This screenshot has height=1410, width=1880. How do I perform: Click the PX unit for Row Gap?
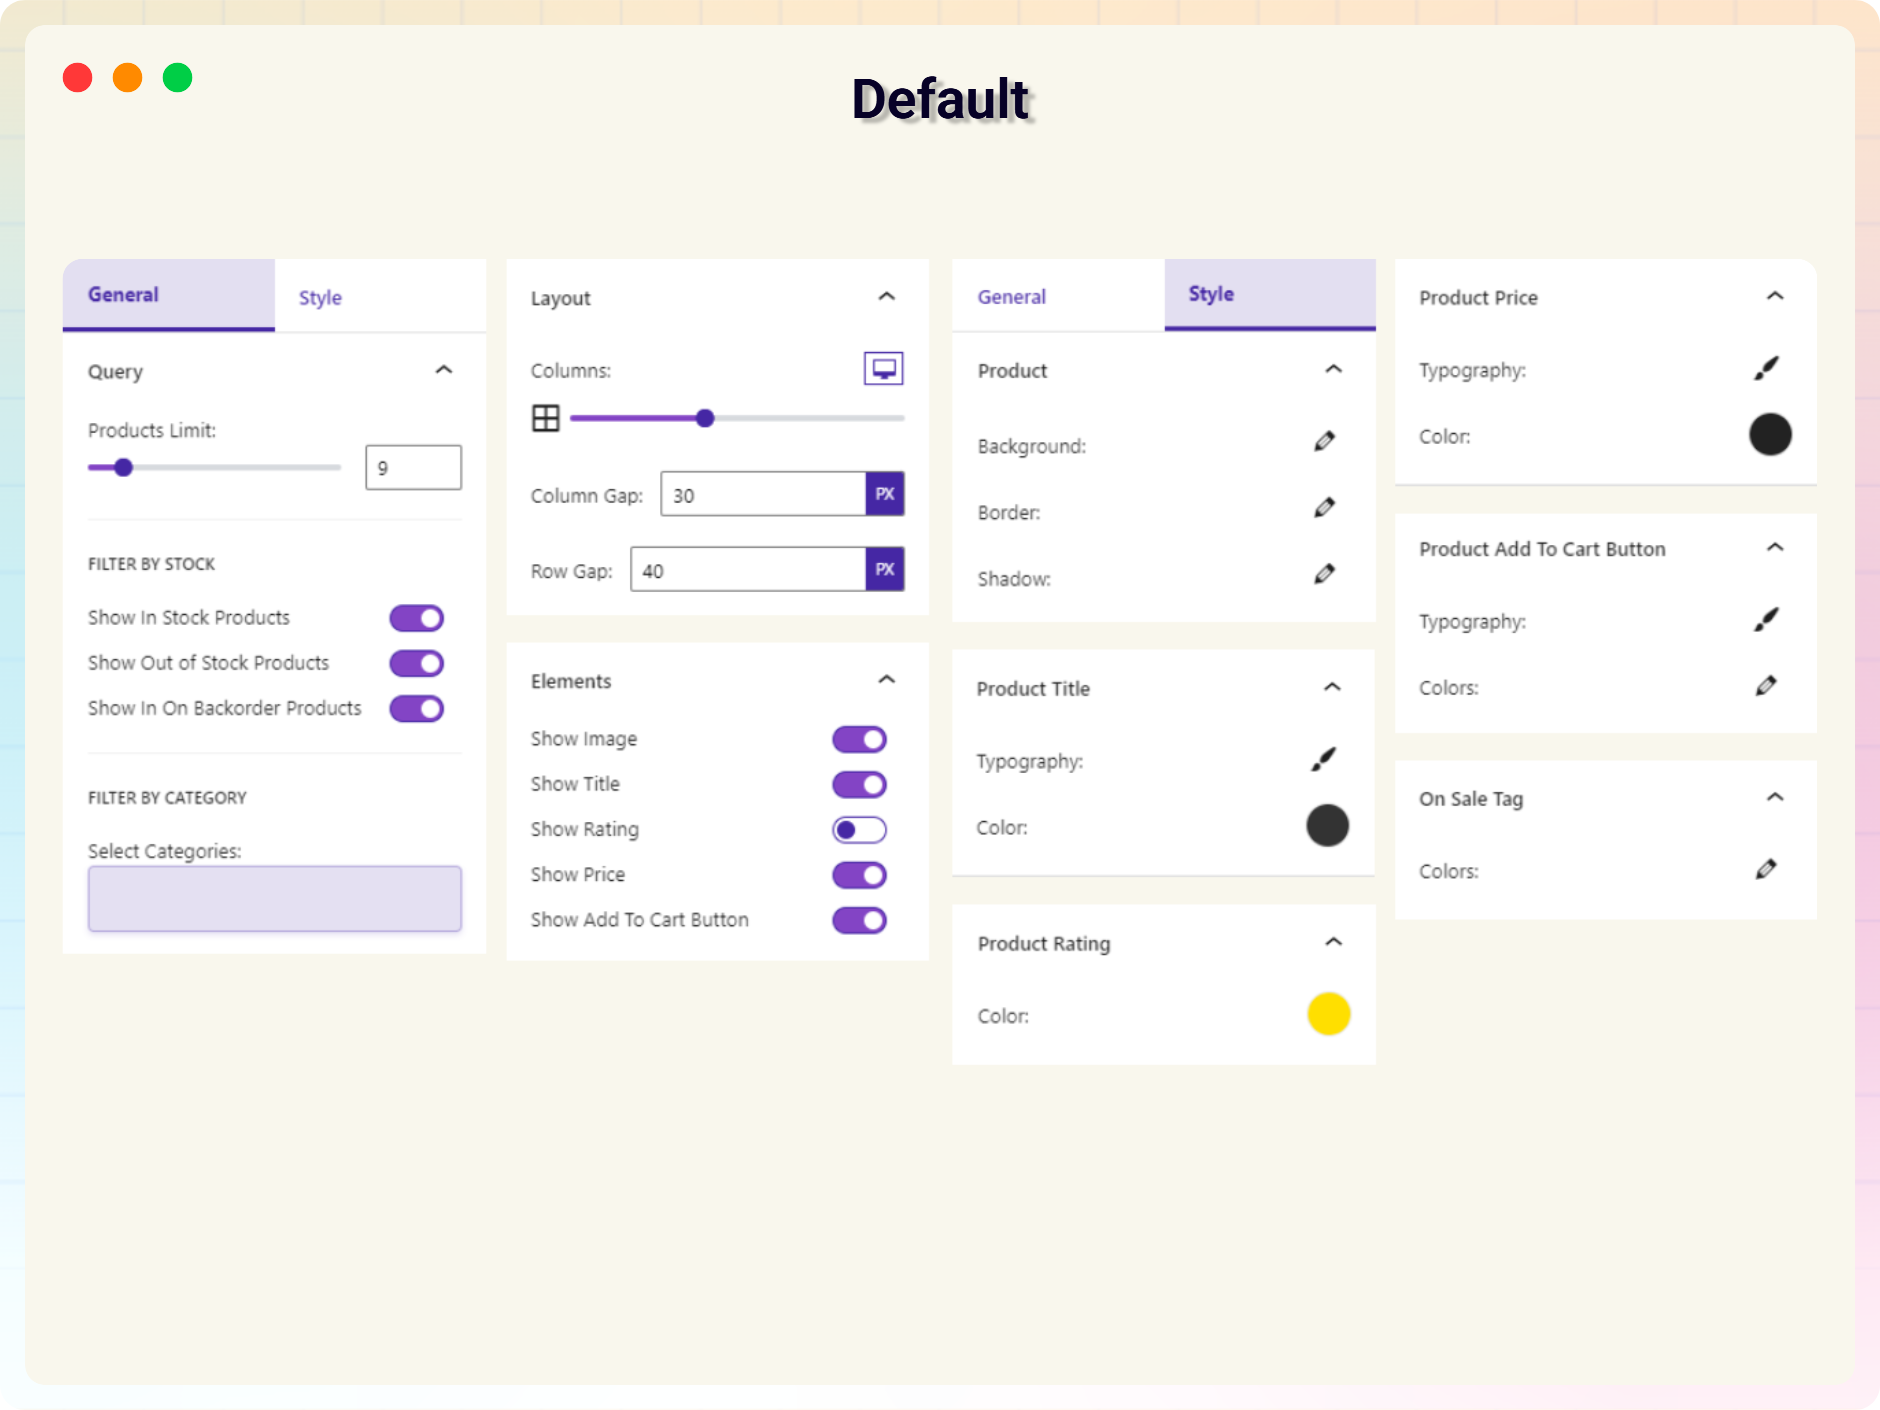(x=885, y=570)
